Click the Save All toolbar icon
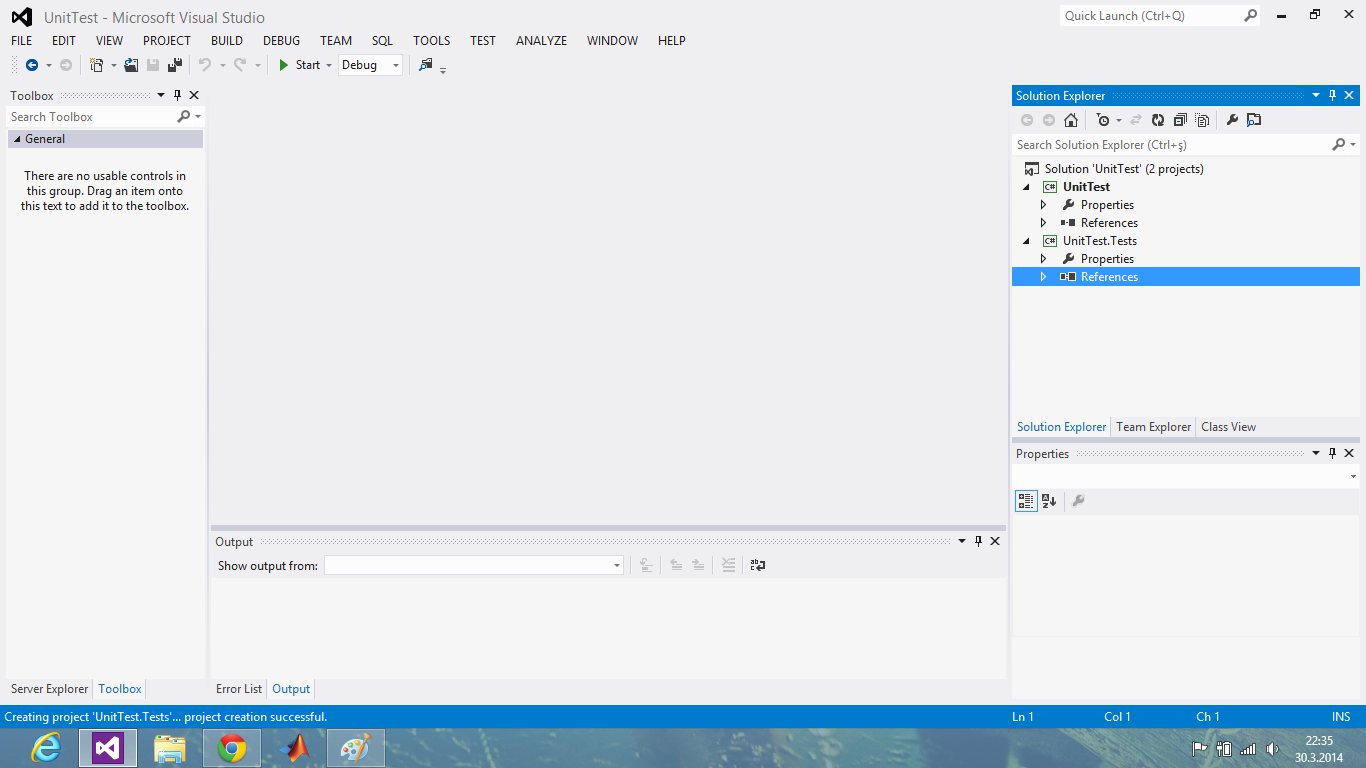Image resolution: width=1366 pixels, height=768 pixels. (175, 65)
